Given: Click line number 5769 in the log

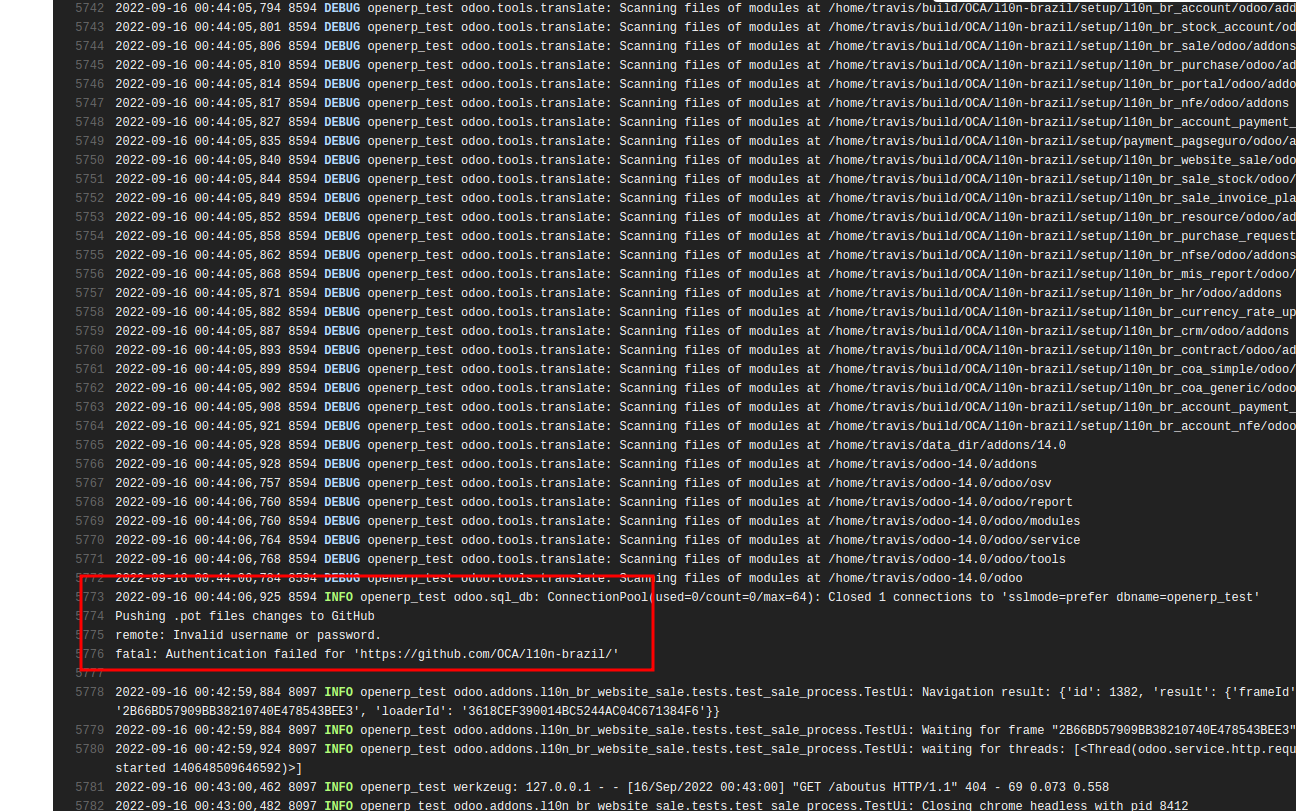Looking at the screenshot, I should pyautogui.click(x=89, y=521).
